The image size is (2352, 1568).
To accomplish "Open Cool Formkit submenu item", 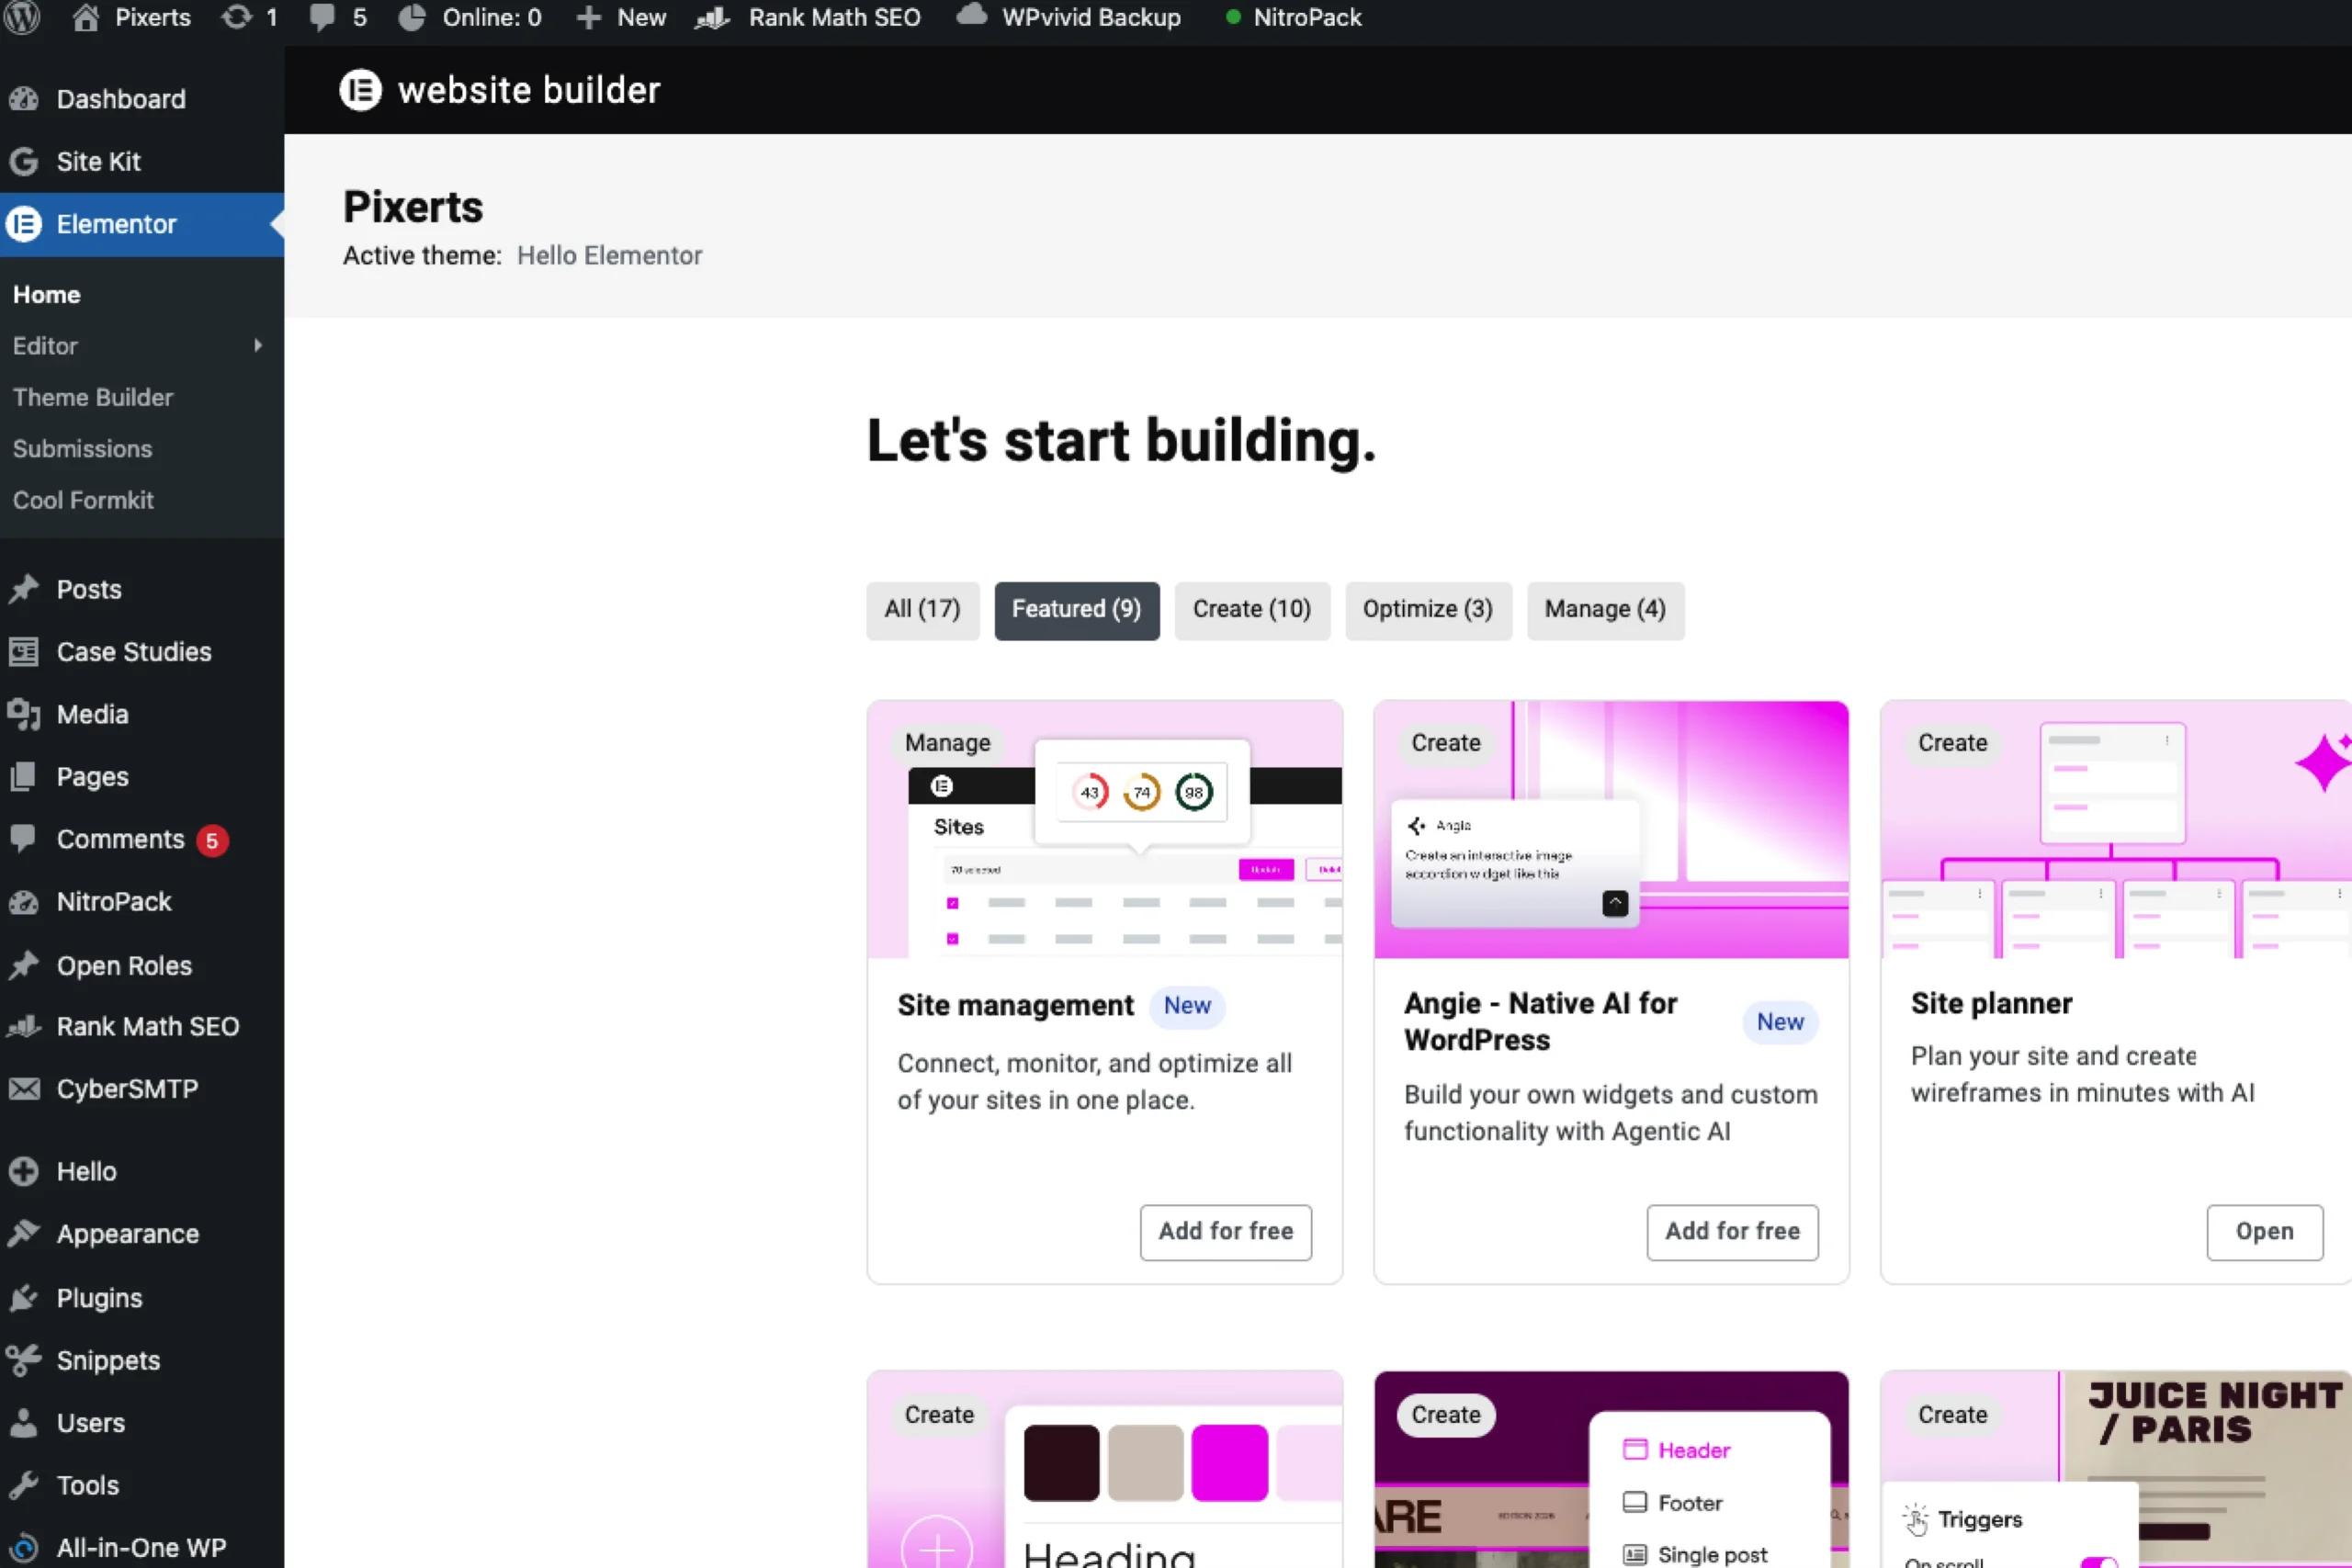I will point(83,500).
